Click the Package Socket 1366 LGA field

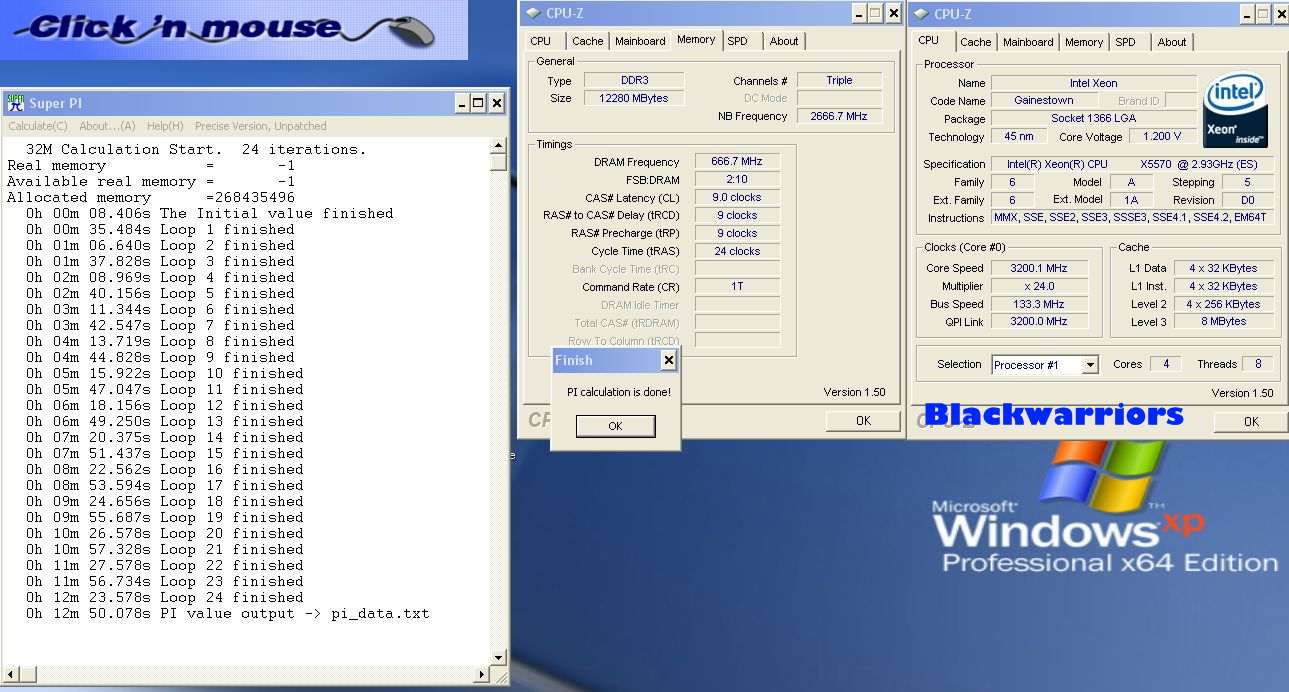point(1094,118)
